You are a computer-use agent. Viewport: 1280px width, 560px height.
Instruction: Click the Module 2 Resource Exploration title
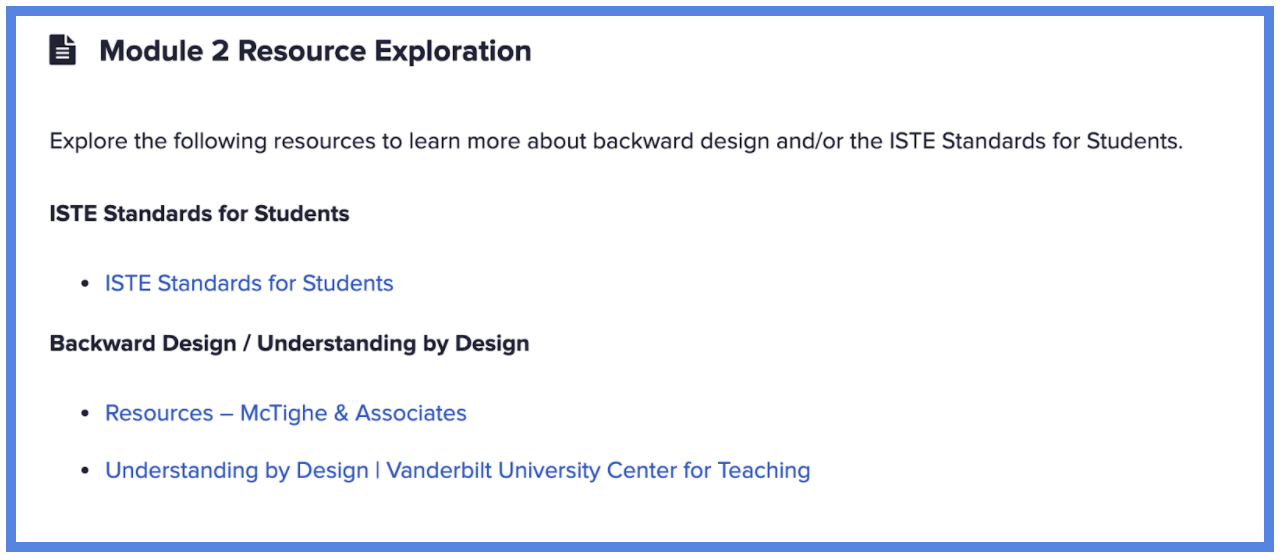315,51
